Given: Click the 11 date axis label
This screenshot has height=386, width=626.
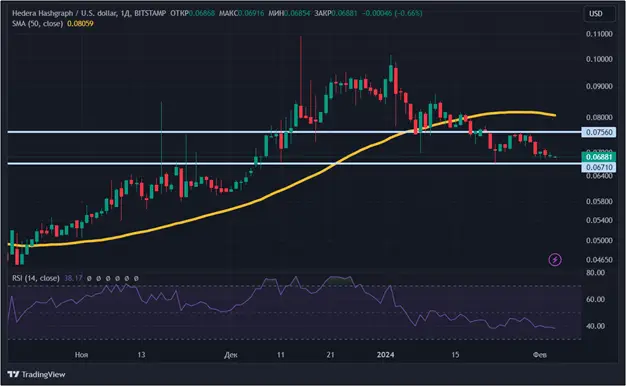Looking at the screenshot, I should pyautogui.click(x=281, y=355).
